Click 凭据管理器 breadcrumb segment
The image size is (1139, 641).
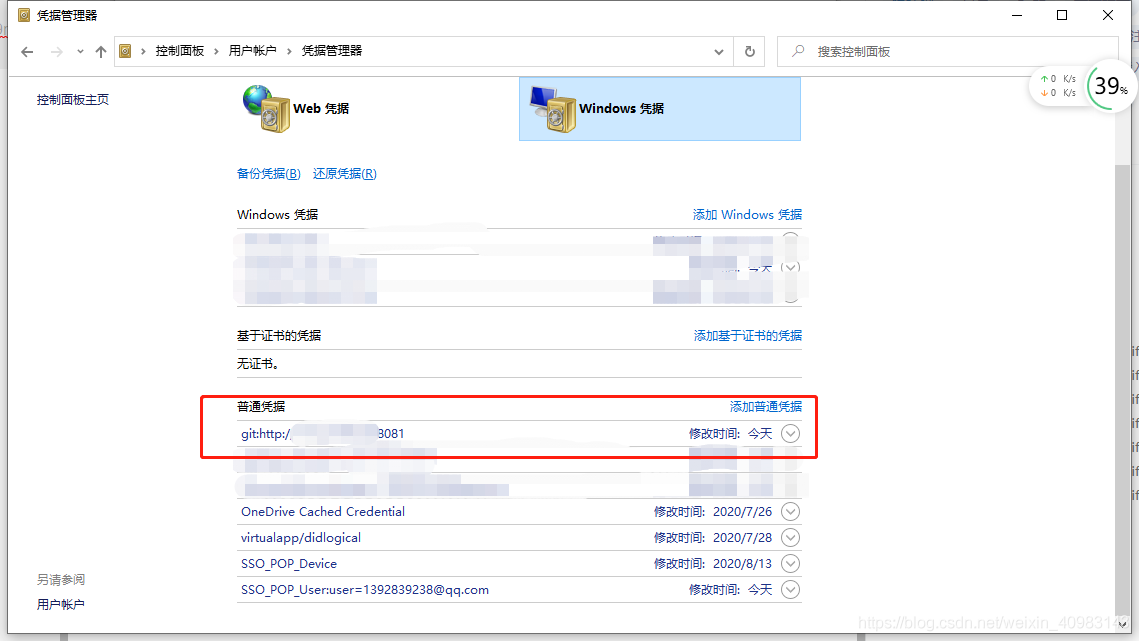(332, 51)
